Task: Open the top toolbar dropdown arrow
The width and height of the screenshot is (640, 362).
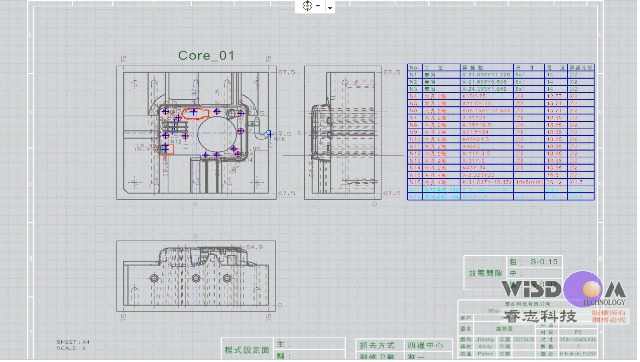Action: 330,7
